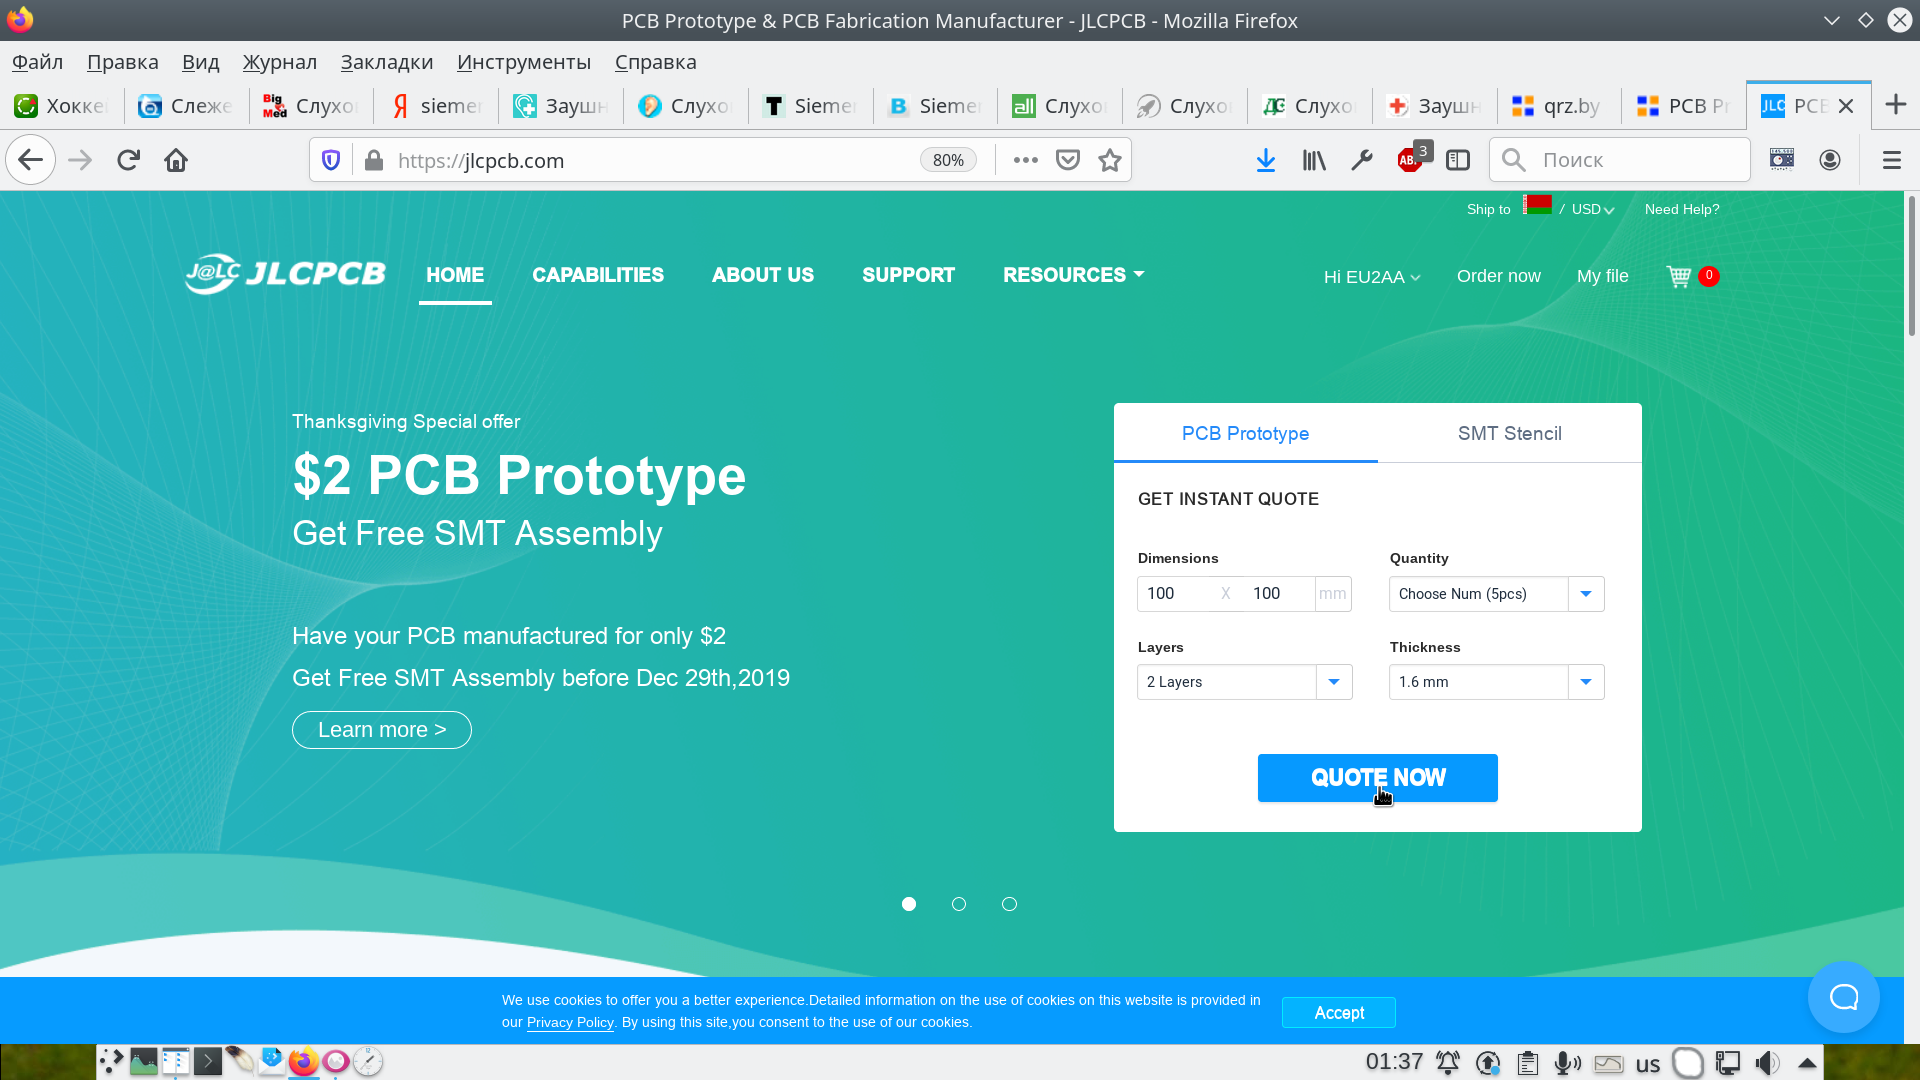
Task: Open the Library bookmarks and history
Action: 1314,160
